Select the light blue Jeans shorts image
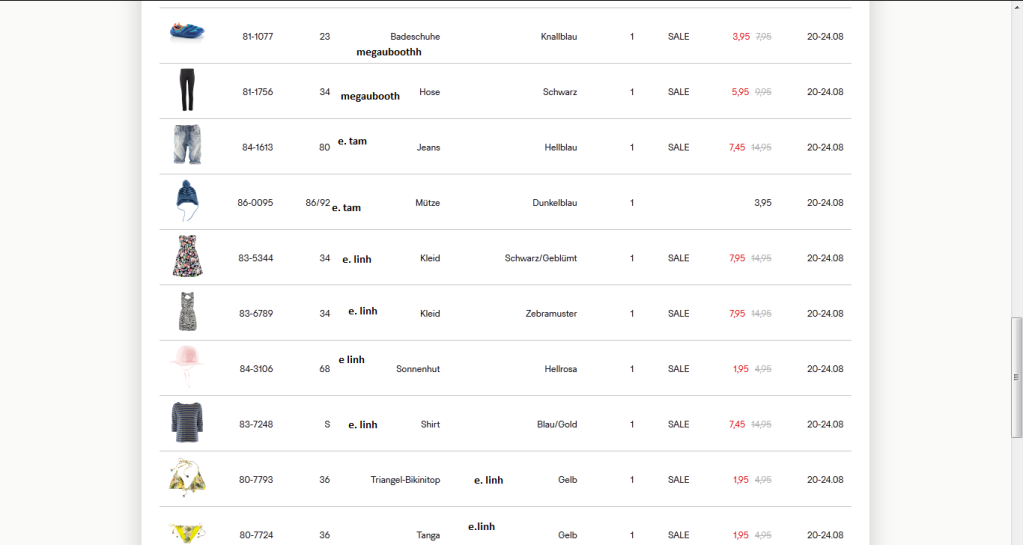This screenshot has height=545, width=1023. (187, 146)
